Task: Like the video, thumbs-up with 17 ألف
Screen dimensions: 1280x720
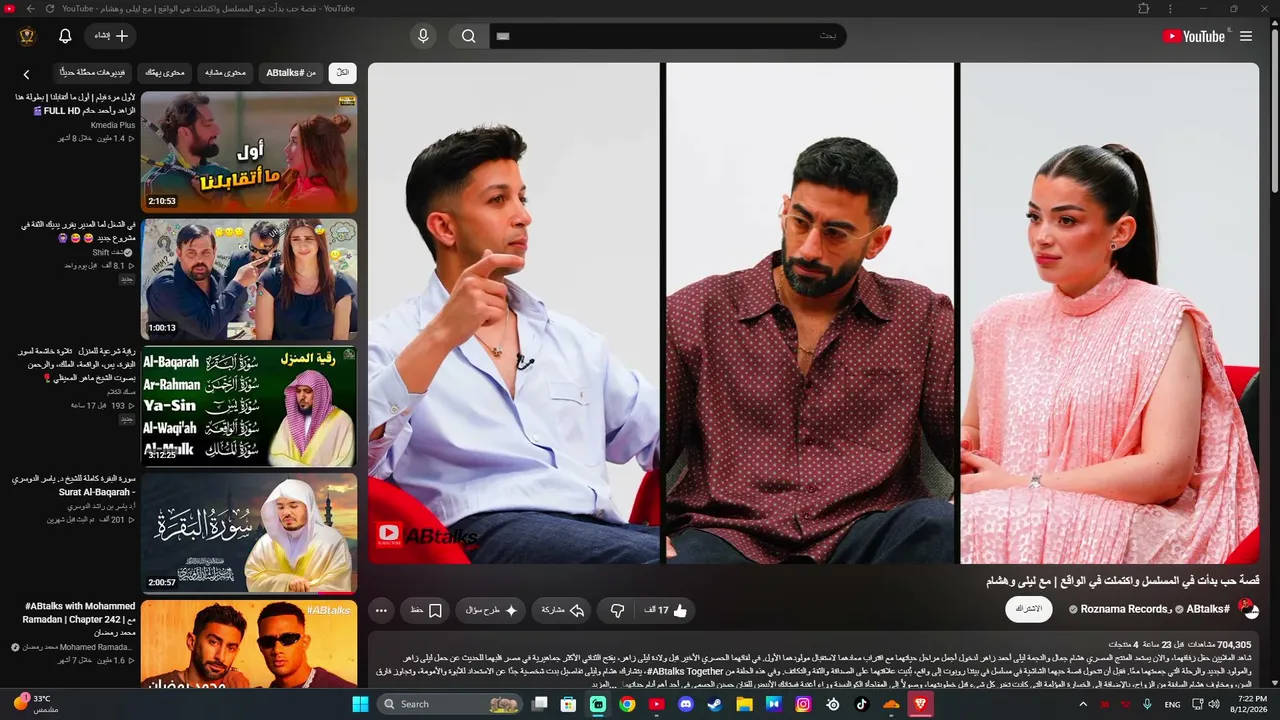Action: (666, 610)
